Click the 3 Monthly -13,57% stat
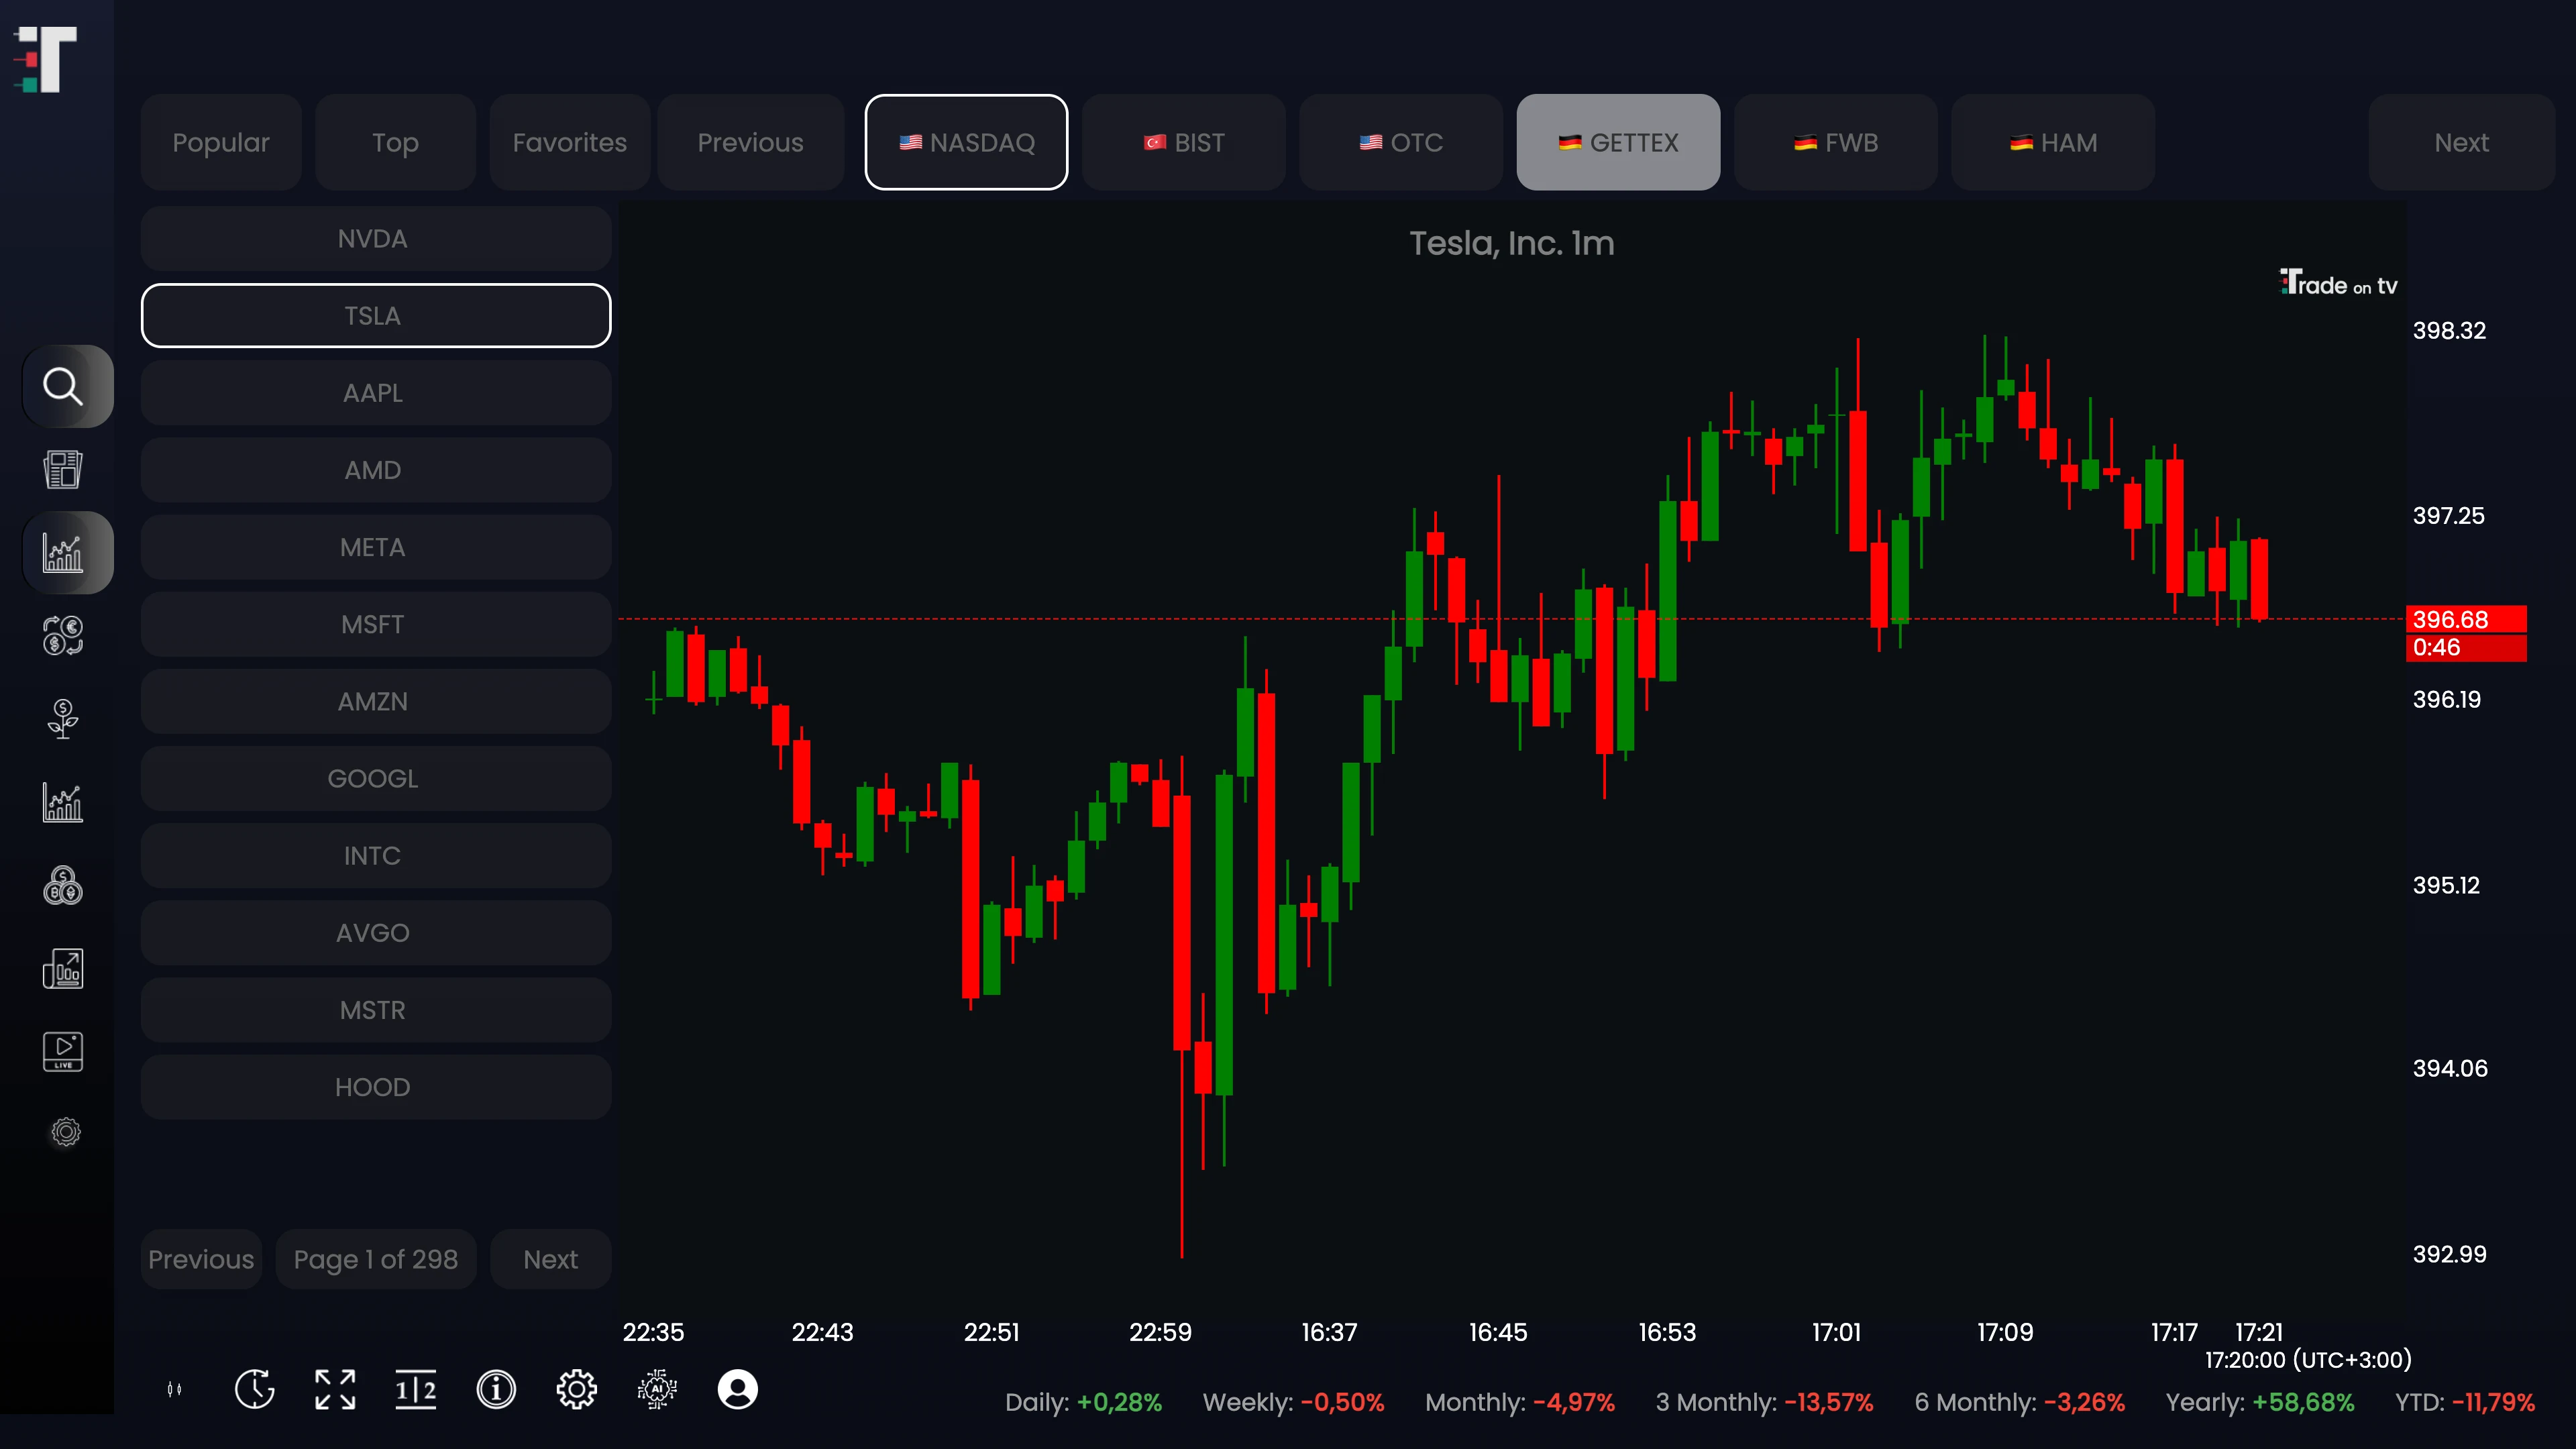 [x=1764, y=1402]
